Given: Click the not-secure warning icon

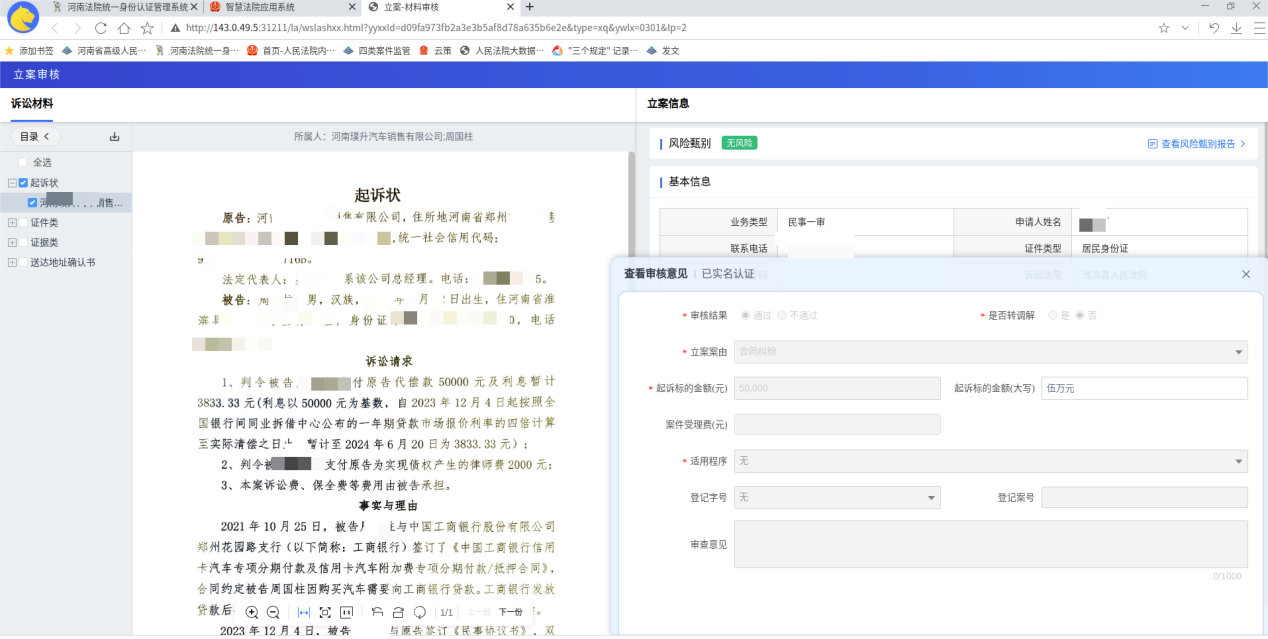Looking at the screenshot, I should pyautogui.click(x=176, y=28).
